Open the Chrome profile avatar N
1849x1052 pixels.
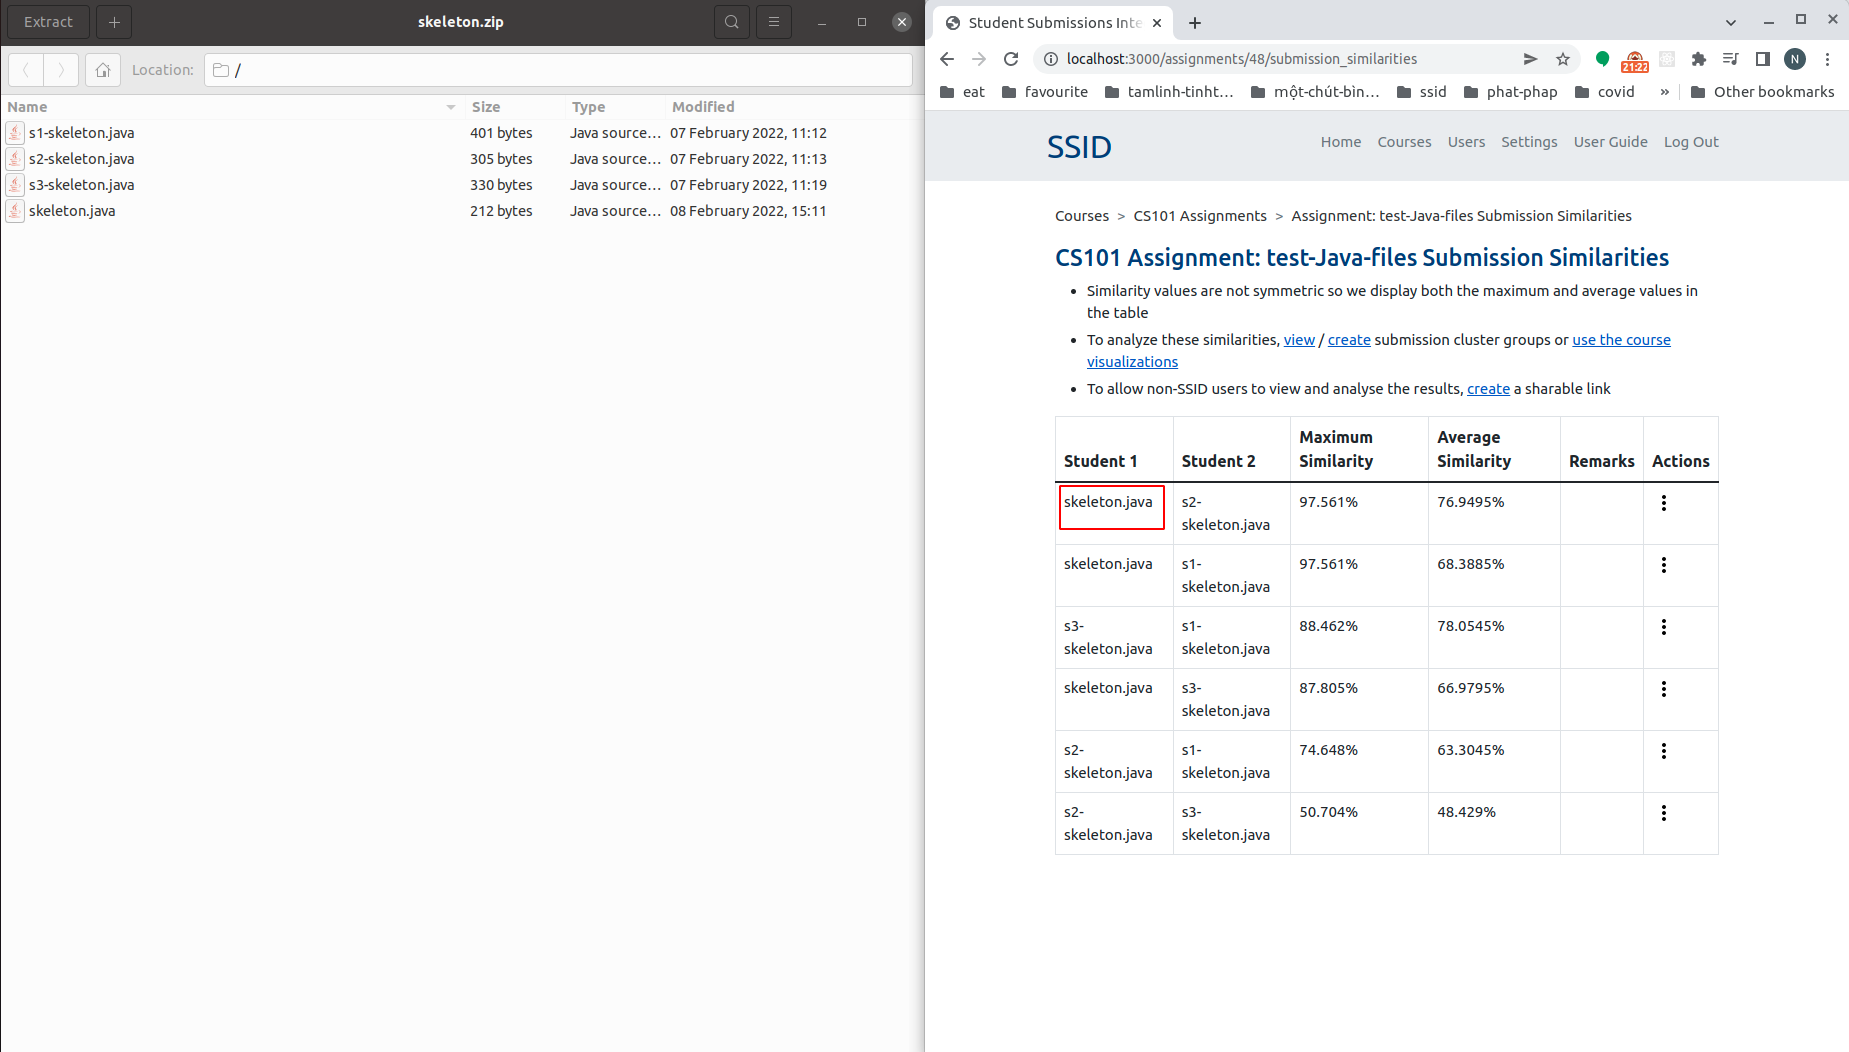pos(1795,59)
